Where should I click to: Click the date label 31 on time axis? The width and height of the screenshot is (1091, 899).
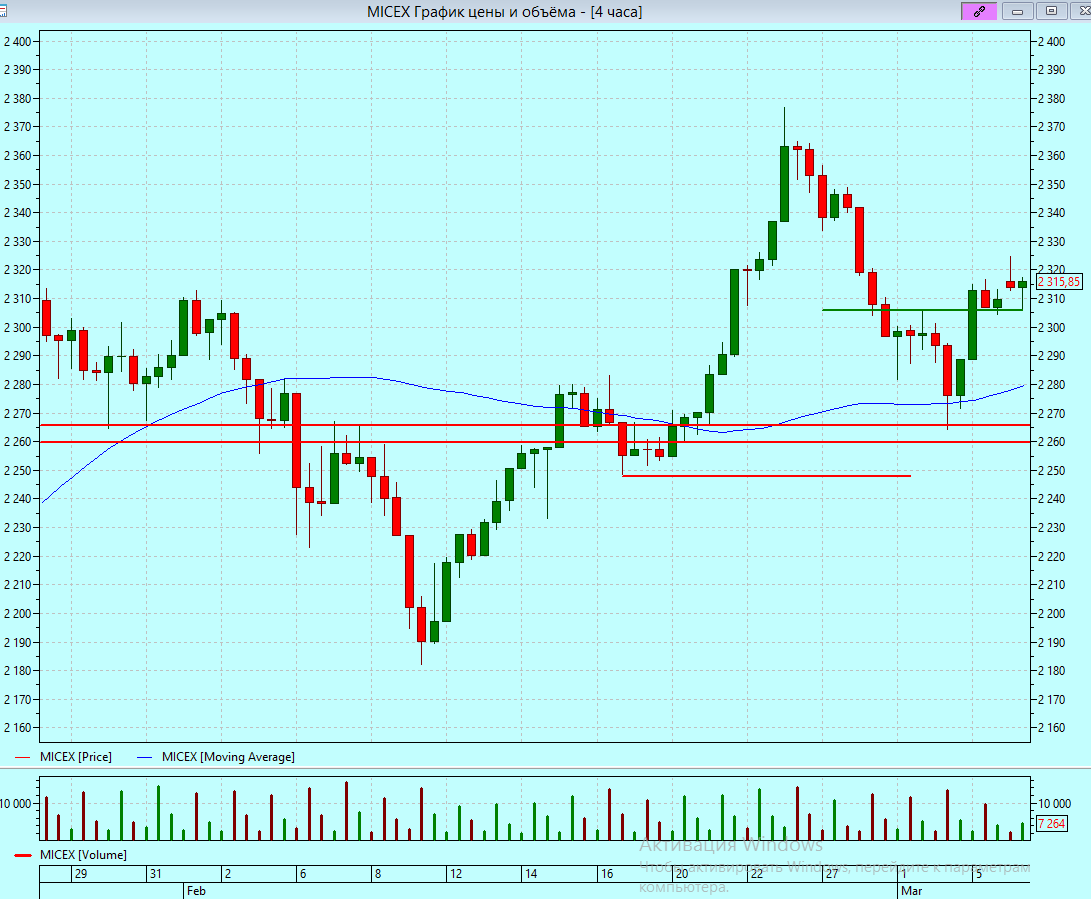tap(155, 874)
